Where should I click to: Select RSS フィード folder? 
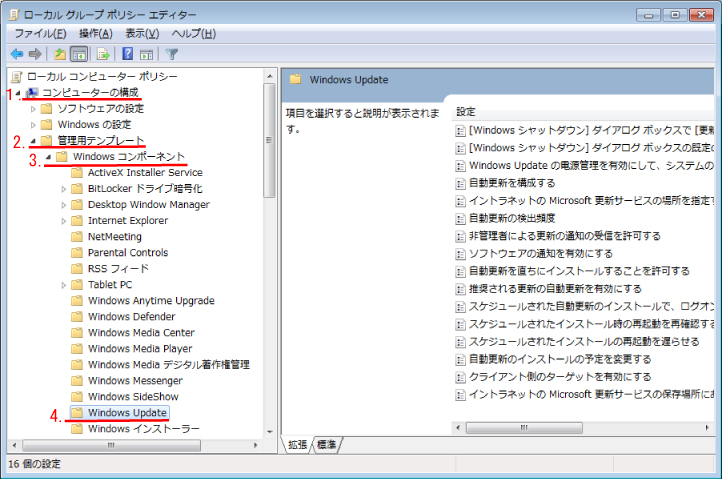pyautogui.click(x=118, y=269)
